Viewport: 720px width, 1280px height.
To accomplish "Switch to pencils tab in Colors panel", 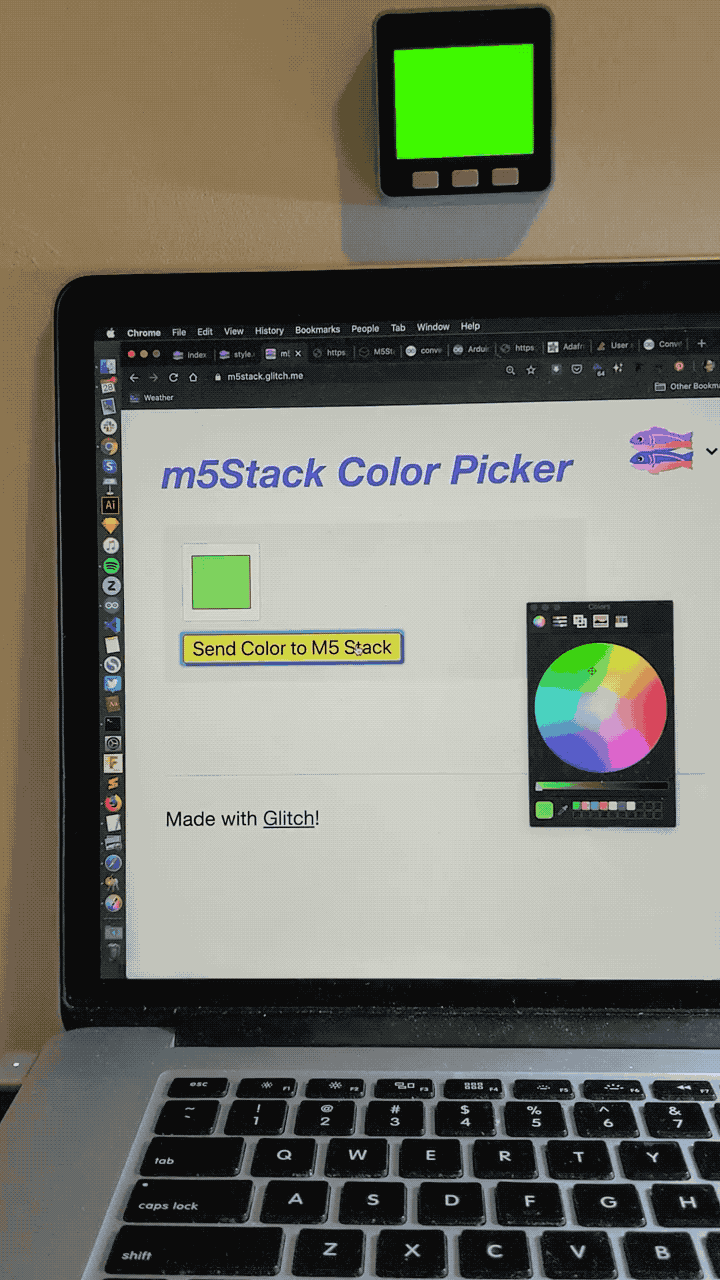I will point(621,621).
